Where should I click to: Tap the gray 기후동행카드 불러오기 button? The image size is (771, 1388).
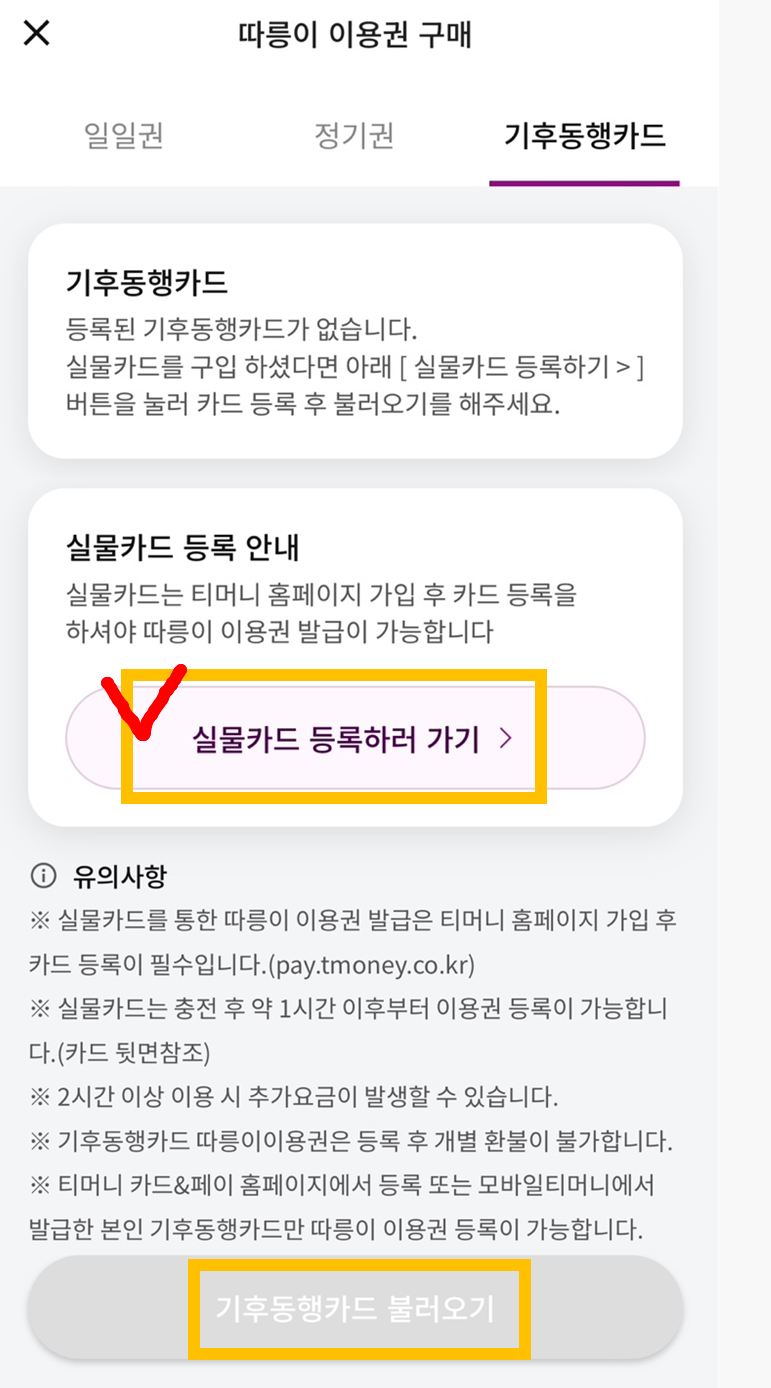coord(358,1308)
